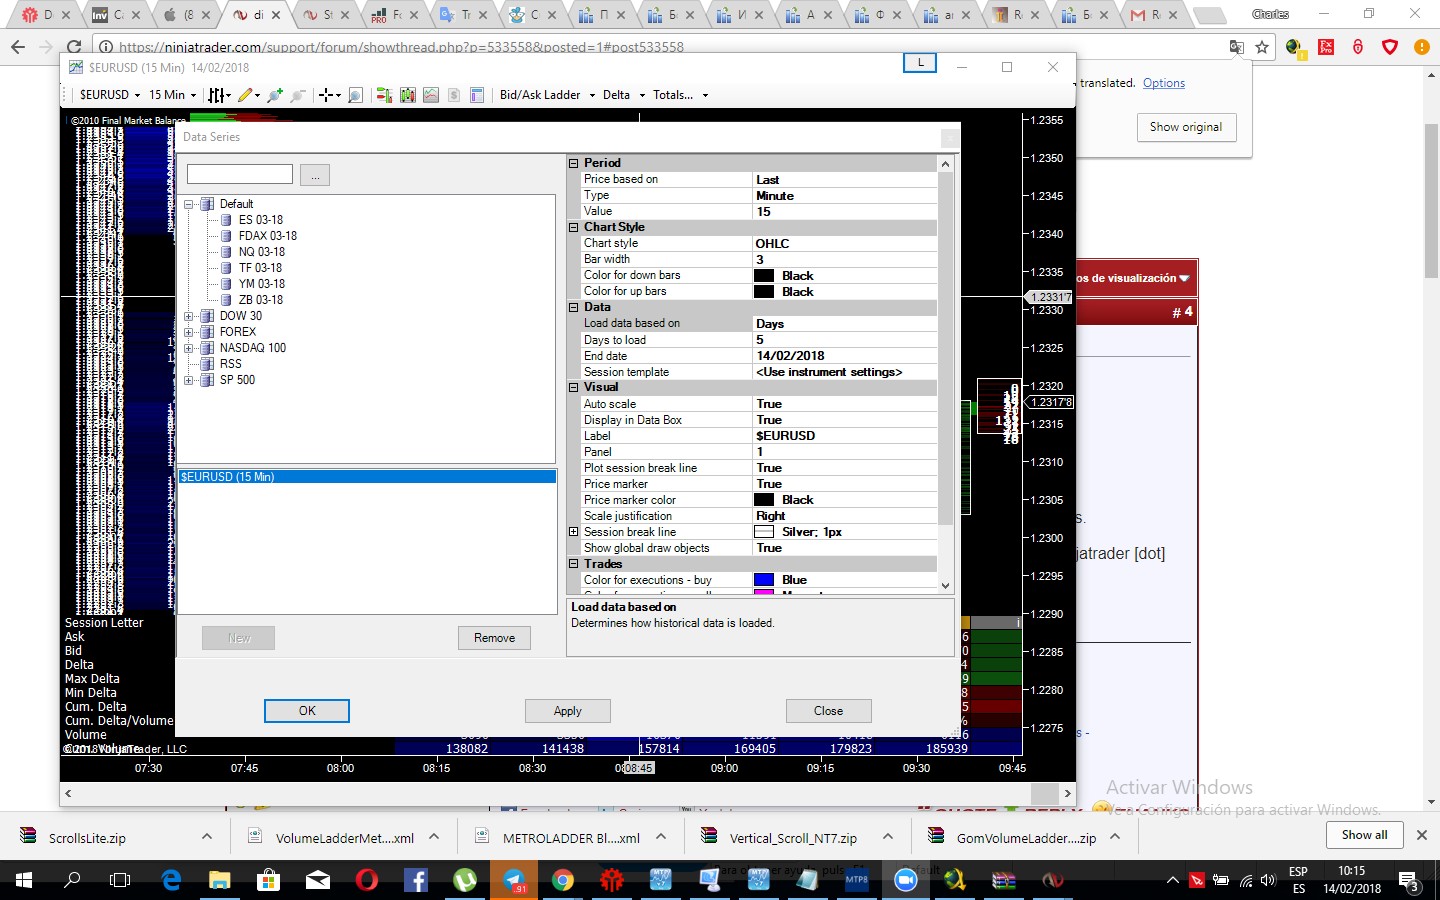The height and width of the screenshot is (900, 1440).
Task: Open translate Options link
Action: pos(1164,83)
